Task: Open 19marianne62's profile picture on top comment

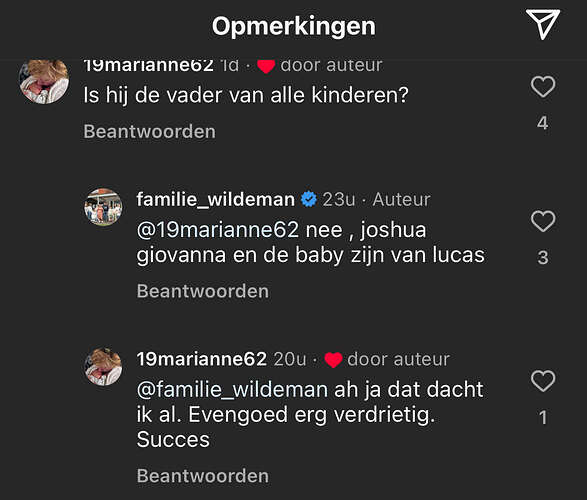Action: point(44,81)
